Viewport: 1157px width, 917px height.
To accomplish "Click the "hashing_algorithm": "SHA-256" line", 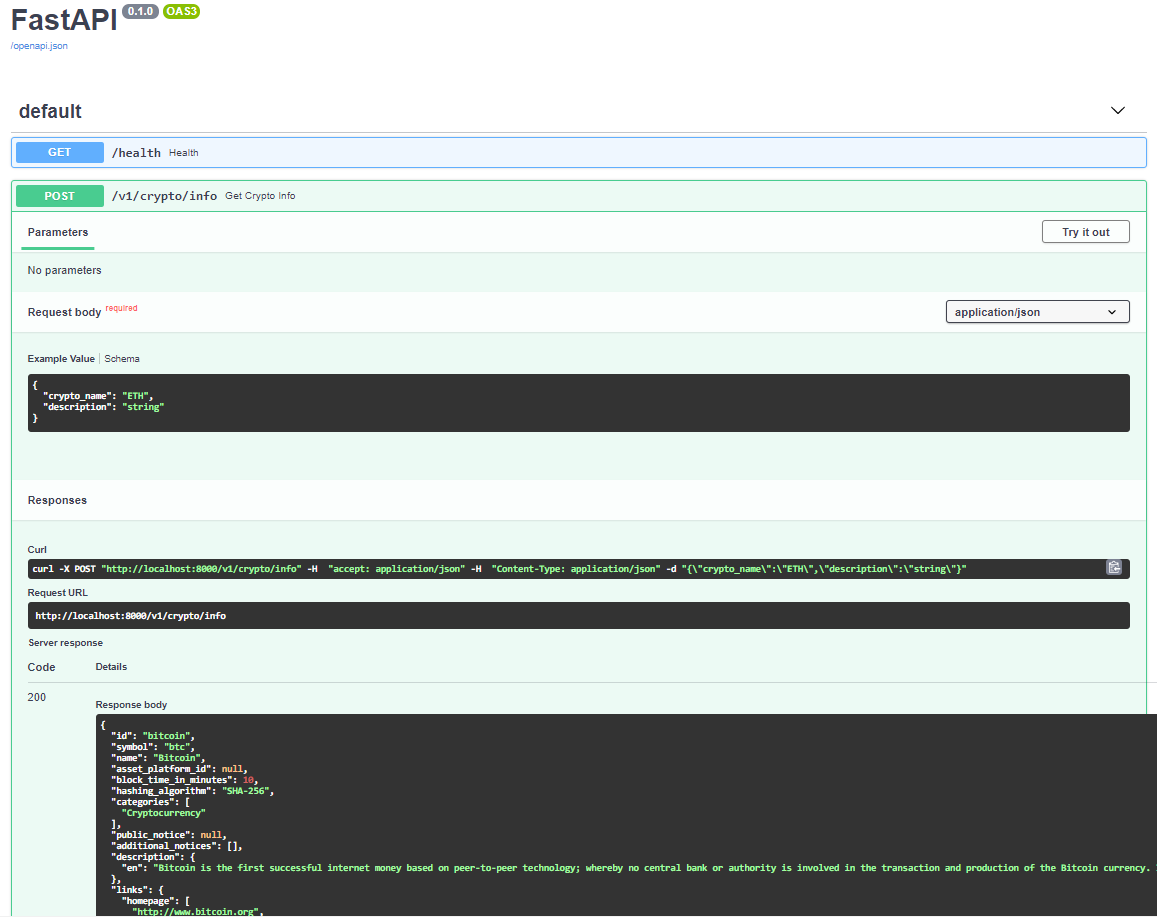I will click(193, 791).
